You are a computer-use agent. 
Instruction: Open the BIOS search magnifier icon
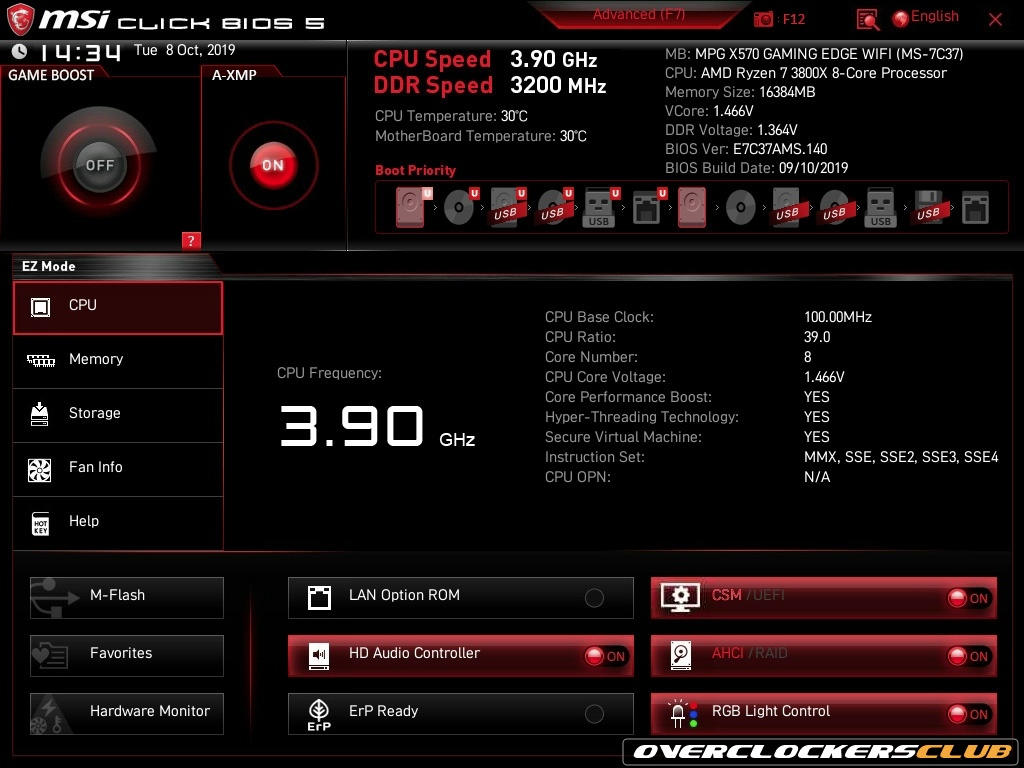point(867,20)
